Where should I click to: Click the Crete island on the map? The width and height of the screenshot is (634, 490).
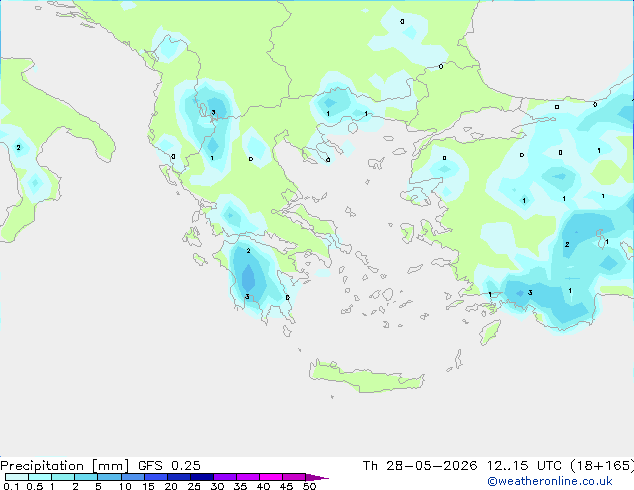(x=366, y=377)
